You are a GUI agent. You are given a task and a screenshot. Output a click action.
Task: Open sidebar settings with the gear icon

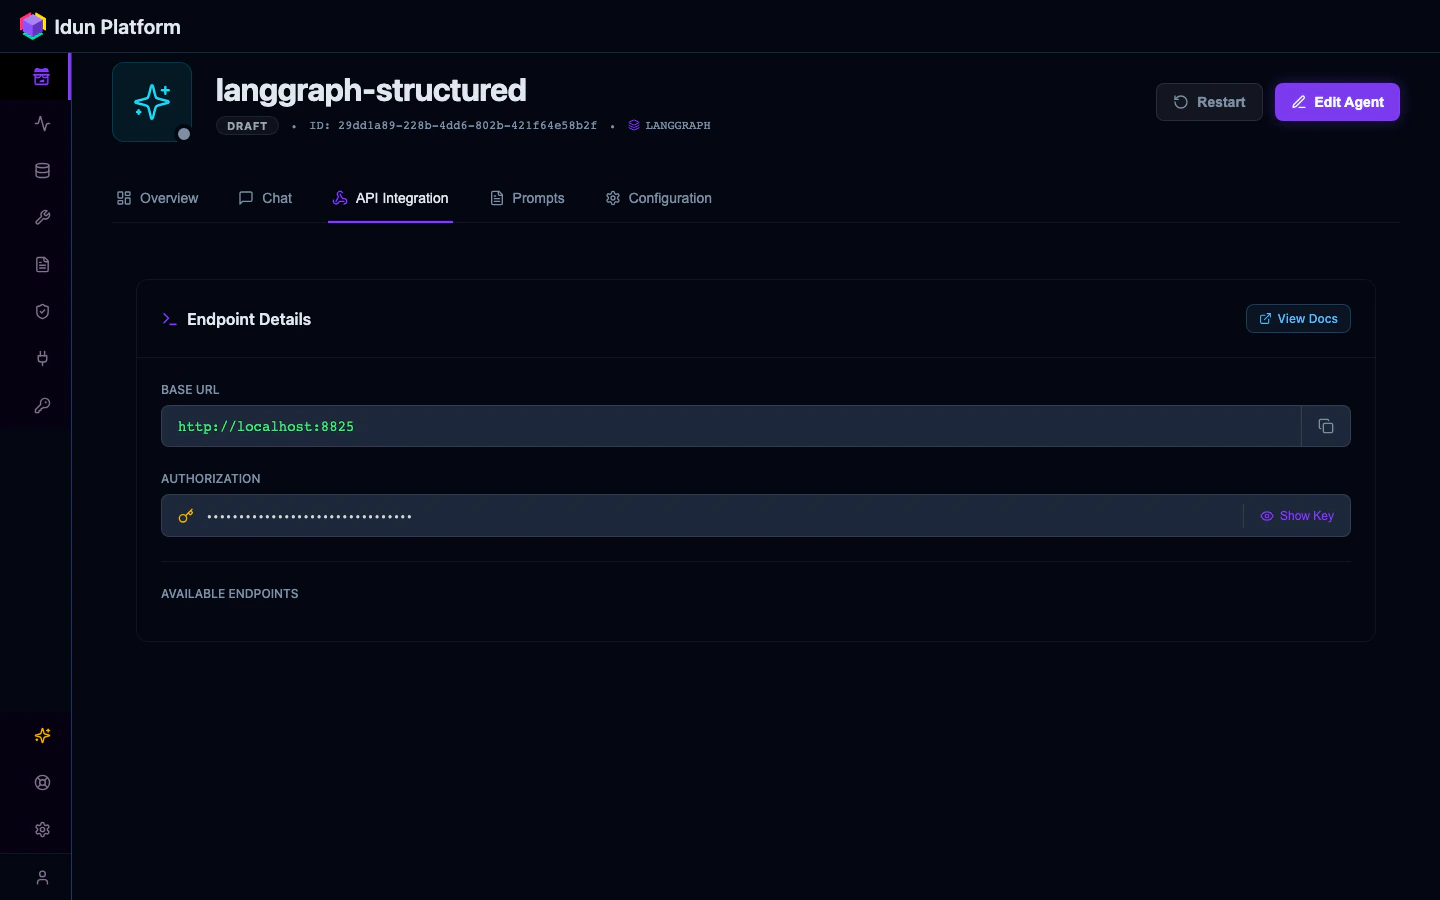pos(42,829)
